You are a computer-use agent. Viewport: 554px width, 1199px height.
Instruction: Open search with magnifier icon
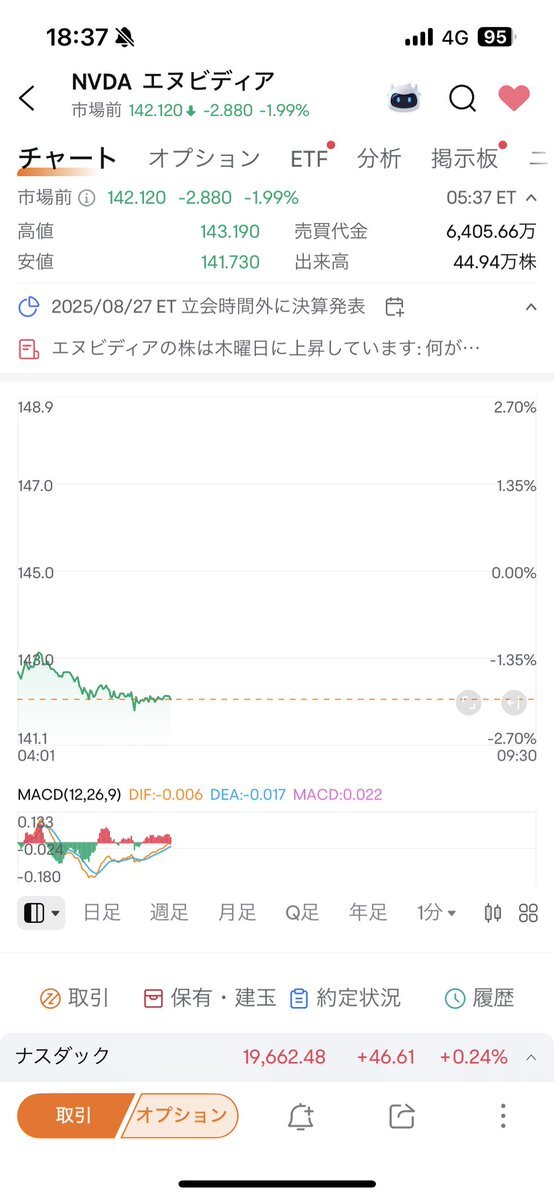[x=462, y=98]
